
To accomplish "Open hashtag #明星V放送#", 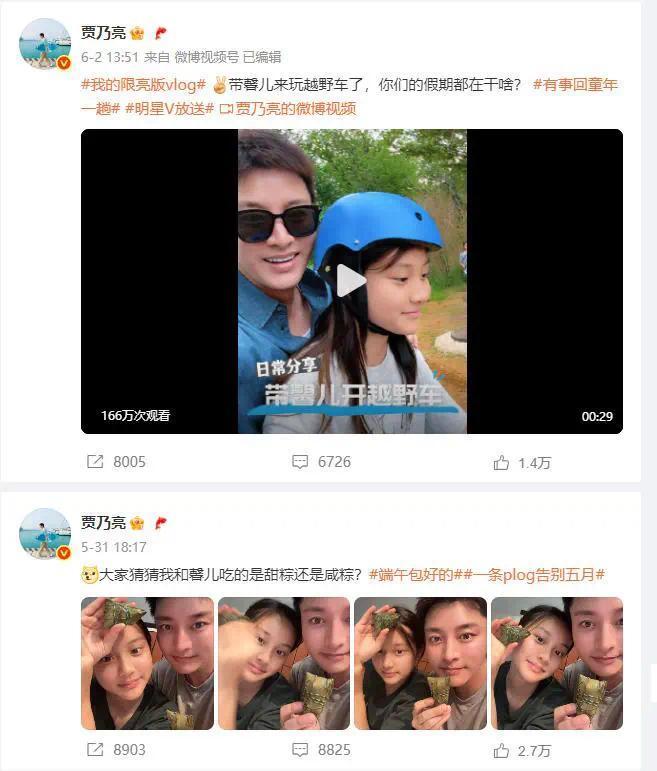I will (170, 108).
